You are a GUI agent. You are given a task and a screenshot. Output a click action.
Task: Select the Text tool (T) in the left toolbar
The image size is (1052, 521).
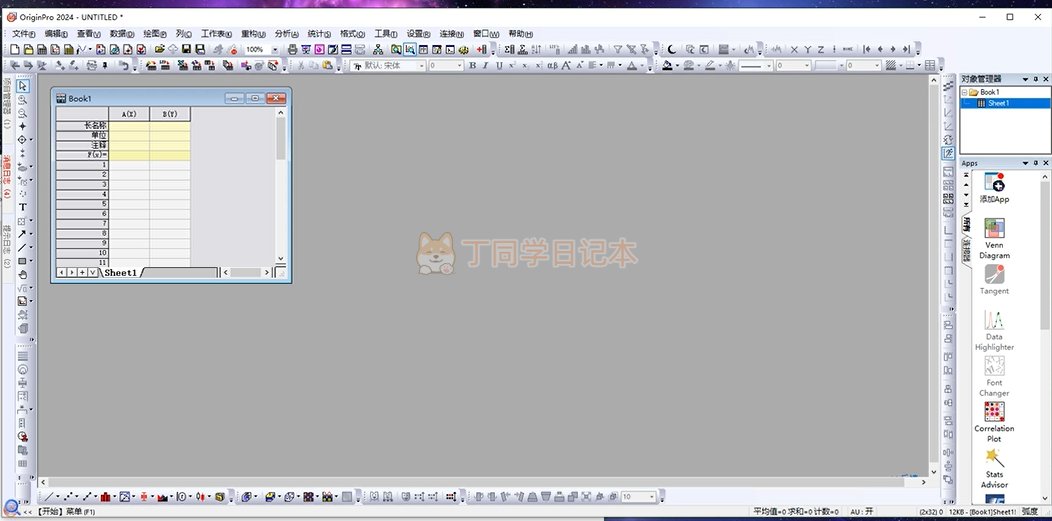click(x=23, y=207)
